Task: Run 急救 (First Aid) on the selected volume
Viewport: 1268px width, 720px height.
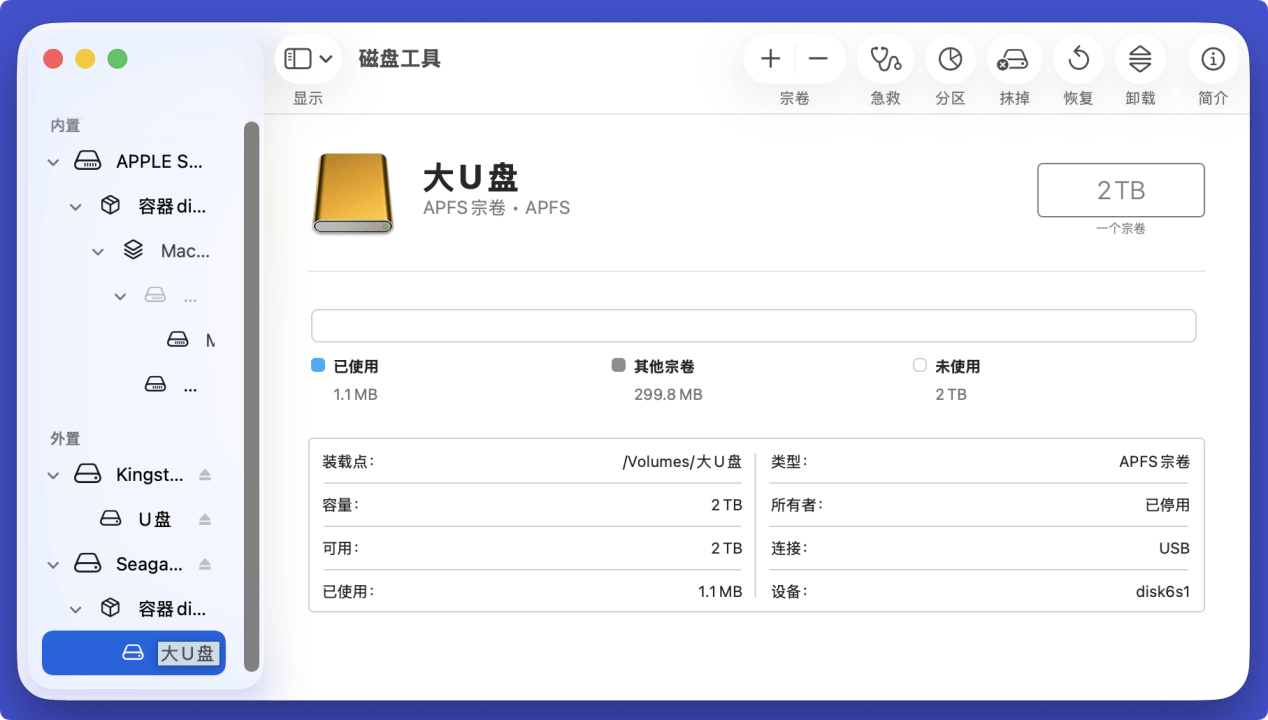Action: click(885, 59)
